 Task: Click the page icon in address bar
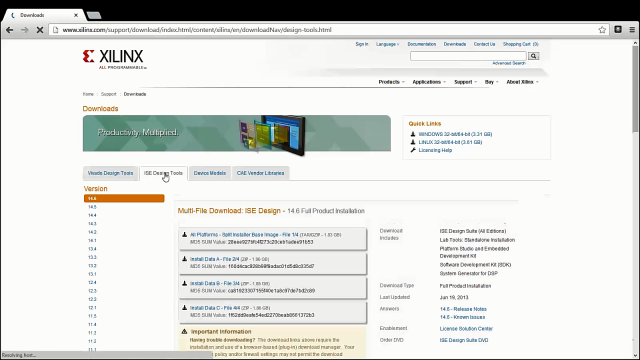point(56,30)
